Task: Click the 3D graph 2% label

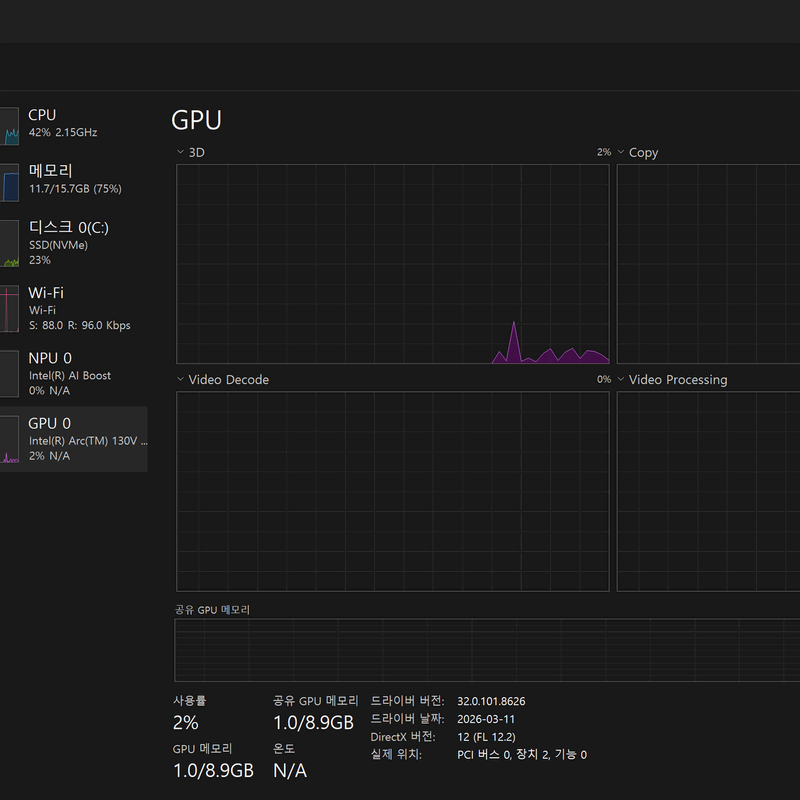Action: pyautogui.click(x=604, y=152)
